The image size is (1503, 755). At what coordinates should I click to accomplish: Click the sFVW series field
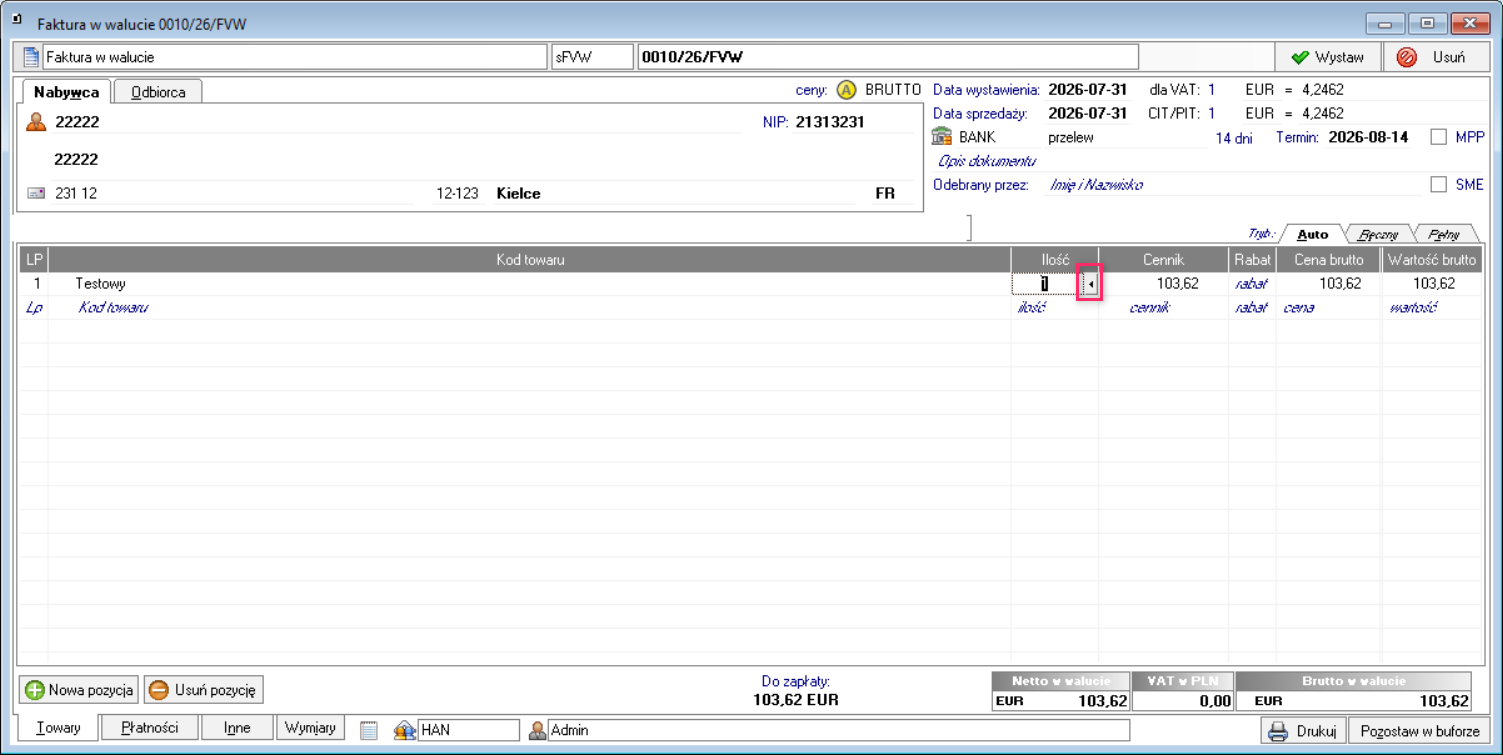[x=592, y=57]
